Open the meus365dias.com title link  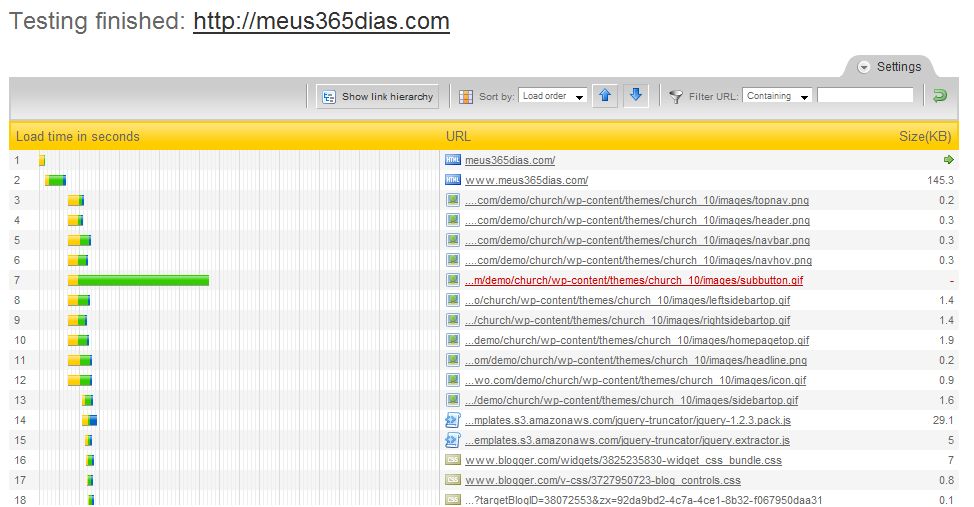(x=321, y=21)
